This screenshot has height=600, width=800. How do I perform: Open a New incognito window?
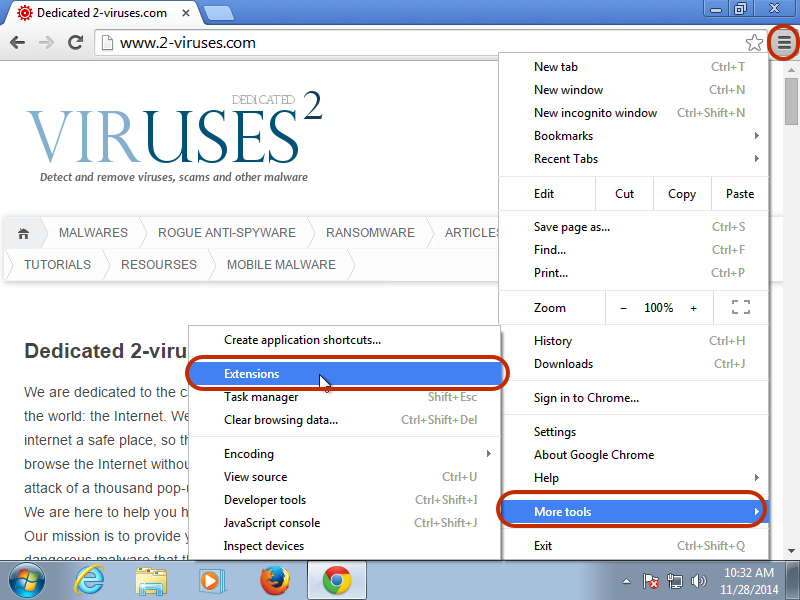point(634,113)
